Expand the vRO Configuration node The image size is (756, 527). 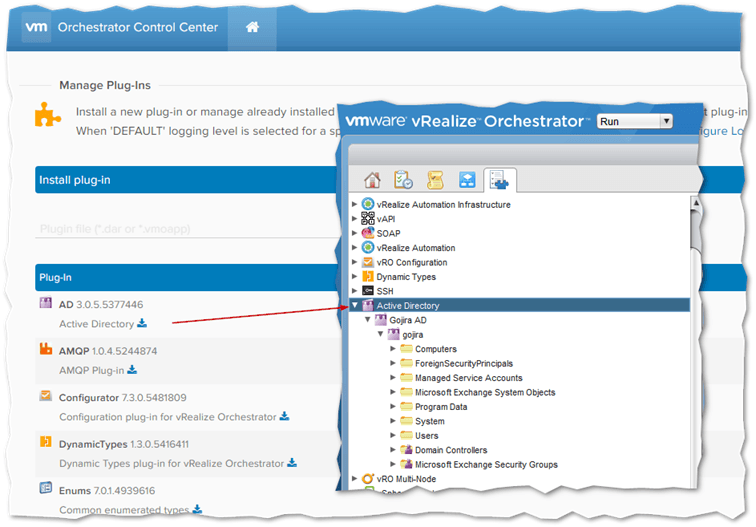(x=354, y=262)
